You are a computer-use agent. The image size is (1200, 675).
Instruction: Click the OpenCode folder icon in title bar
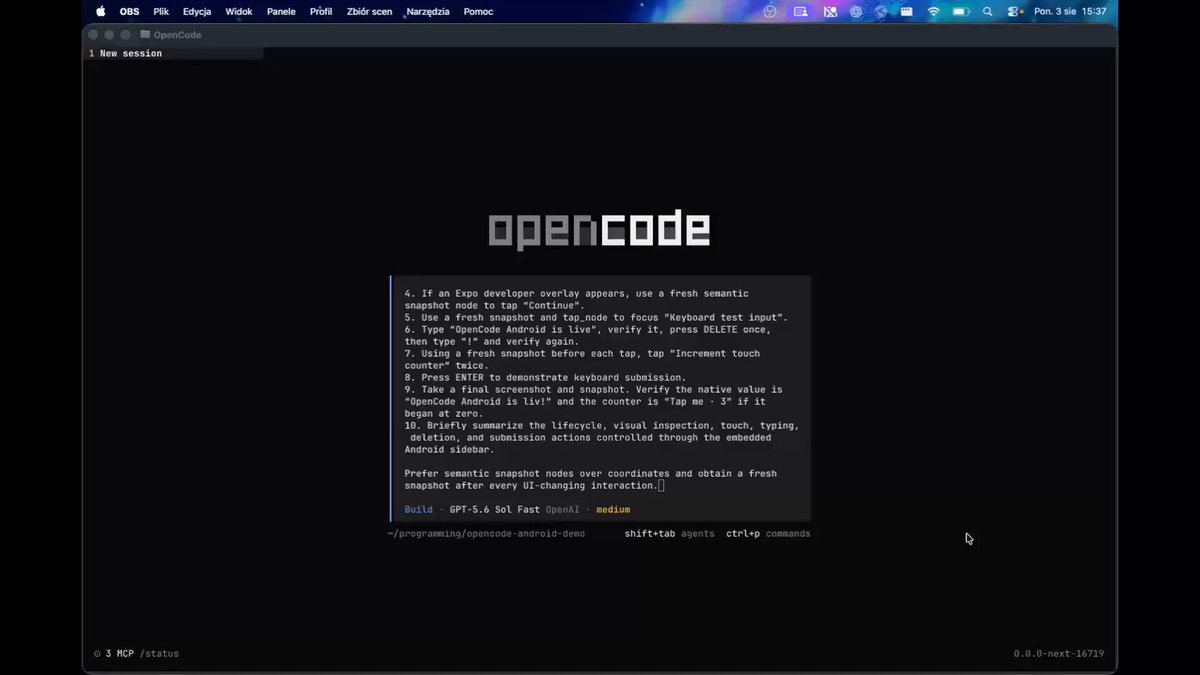[x=145, y=35]
